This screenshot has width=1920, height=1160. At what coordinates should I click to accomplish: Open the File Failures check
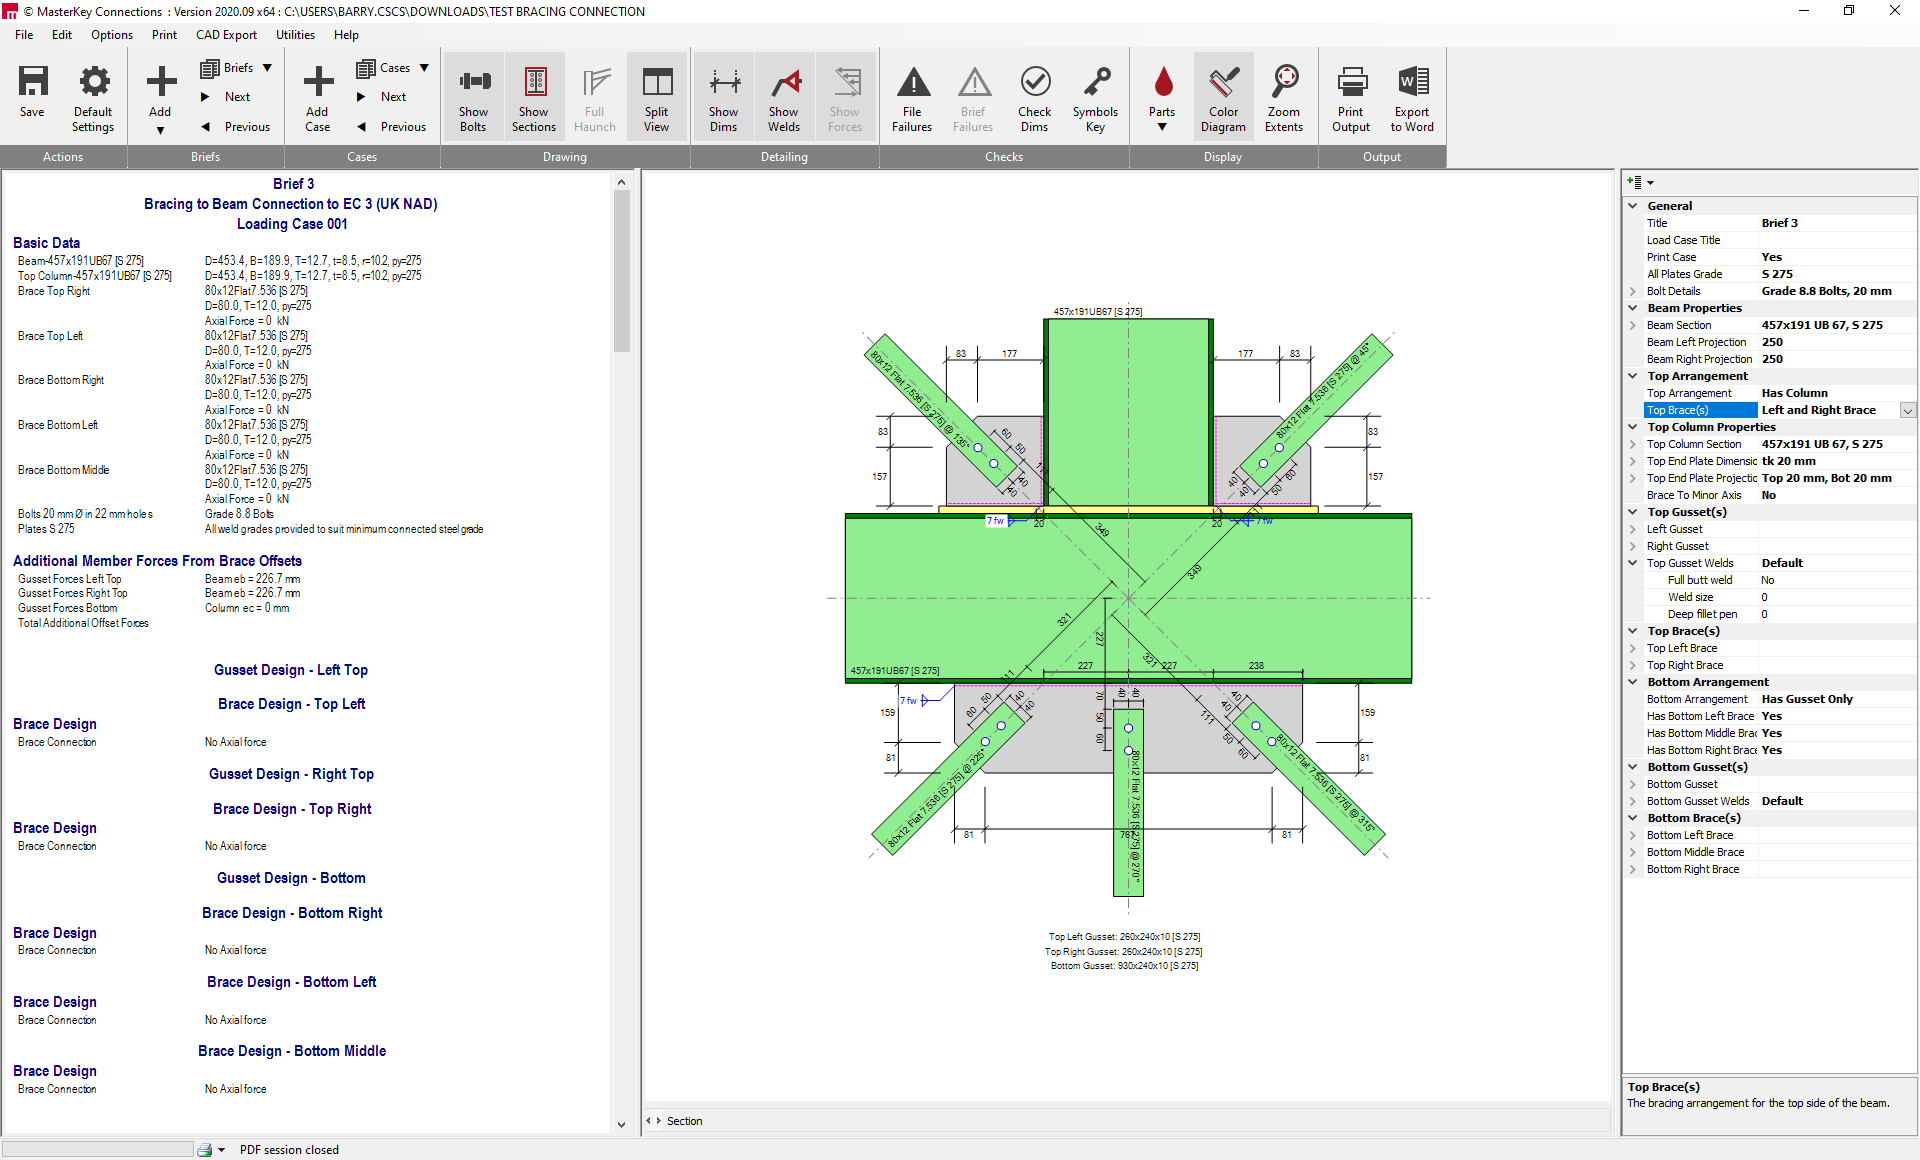[912, 95]
